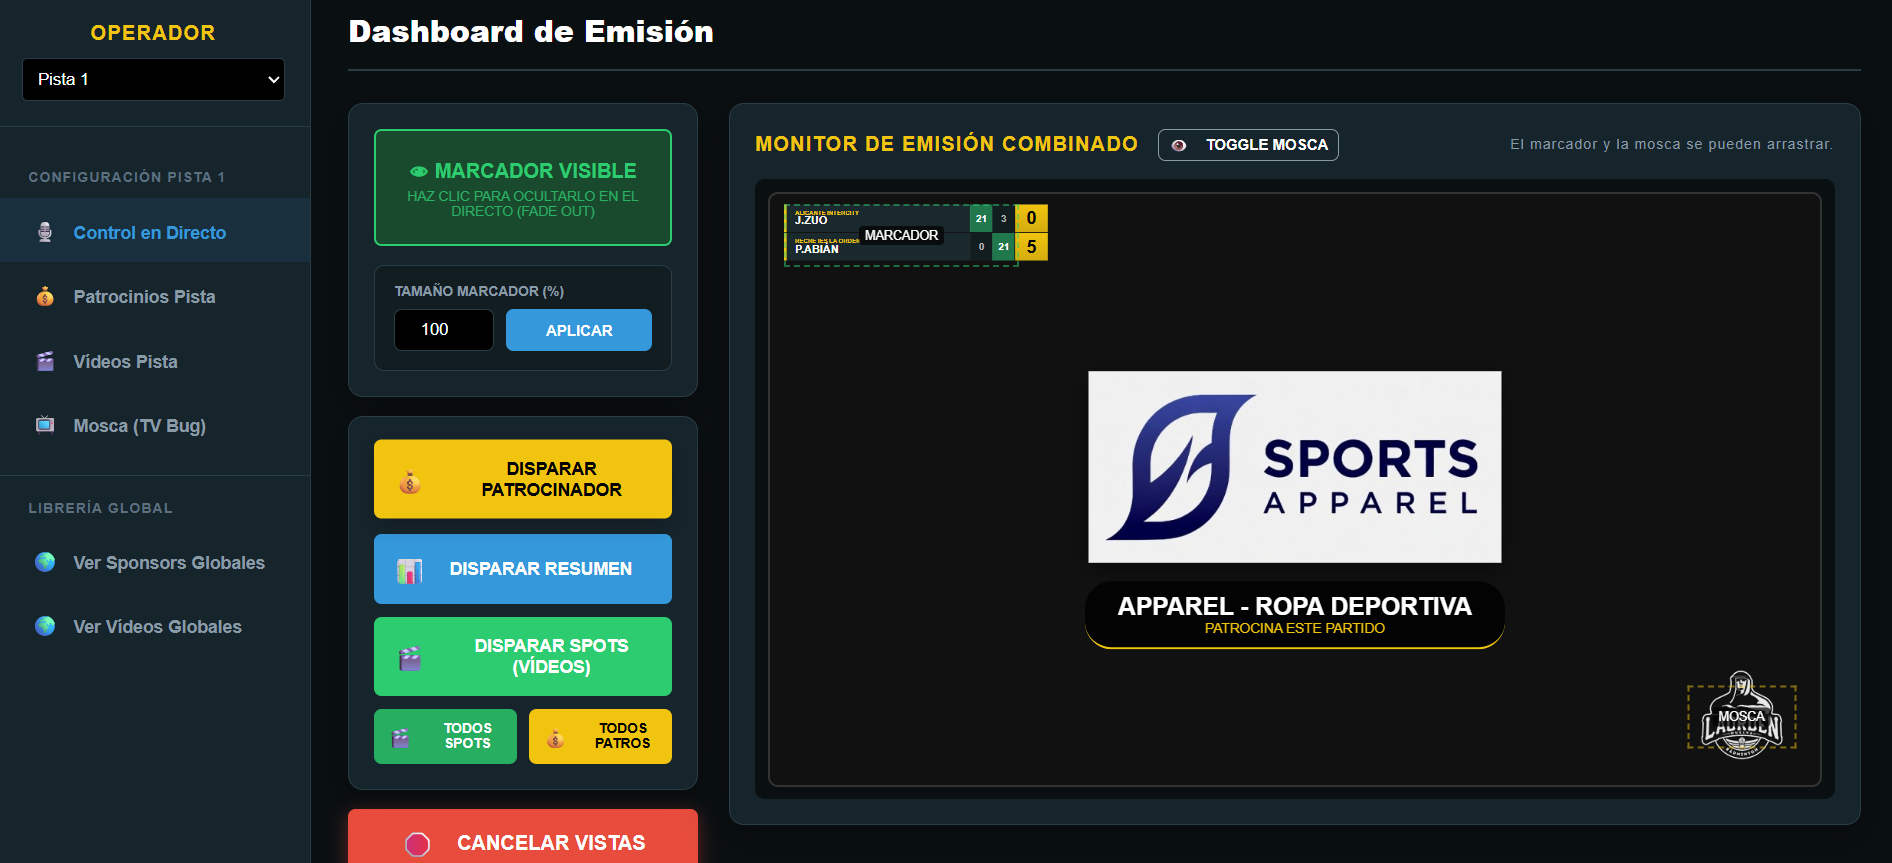Click the globe icon beside Ver Sponsors Globales
1892x863 pixels.
coord(45,562)
